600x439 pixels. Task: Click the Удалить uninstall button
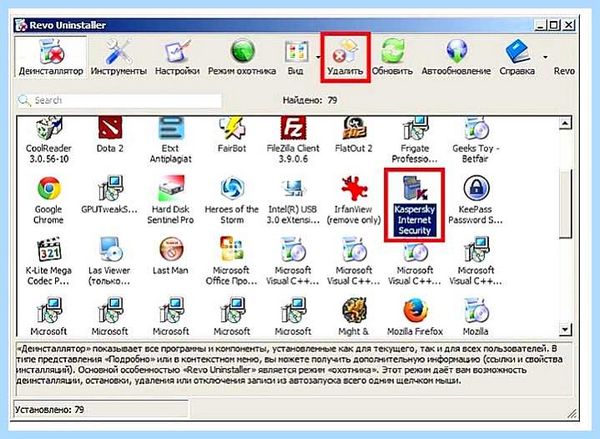[x=346, y=57]
